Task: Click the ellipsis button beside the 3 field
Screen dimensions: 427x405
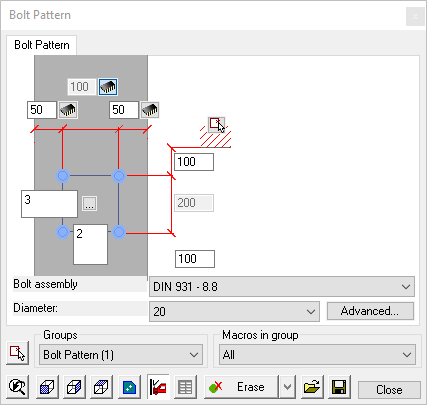Action: point(89,203)
